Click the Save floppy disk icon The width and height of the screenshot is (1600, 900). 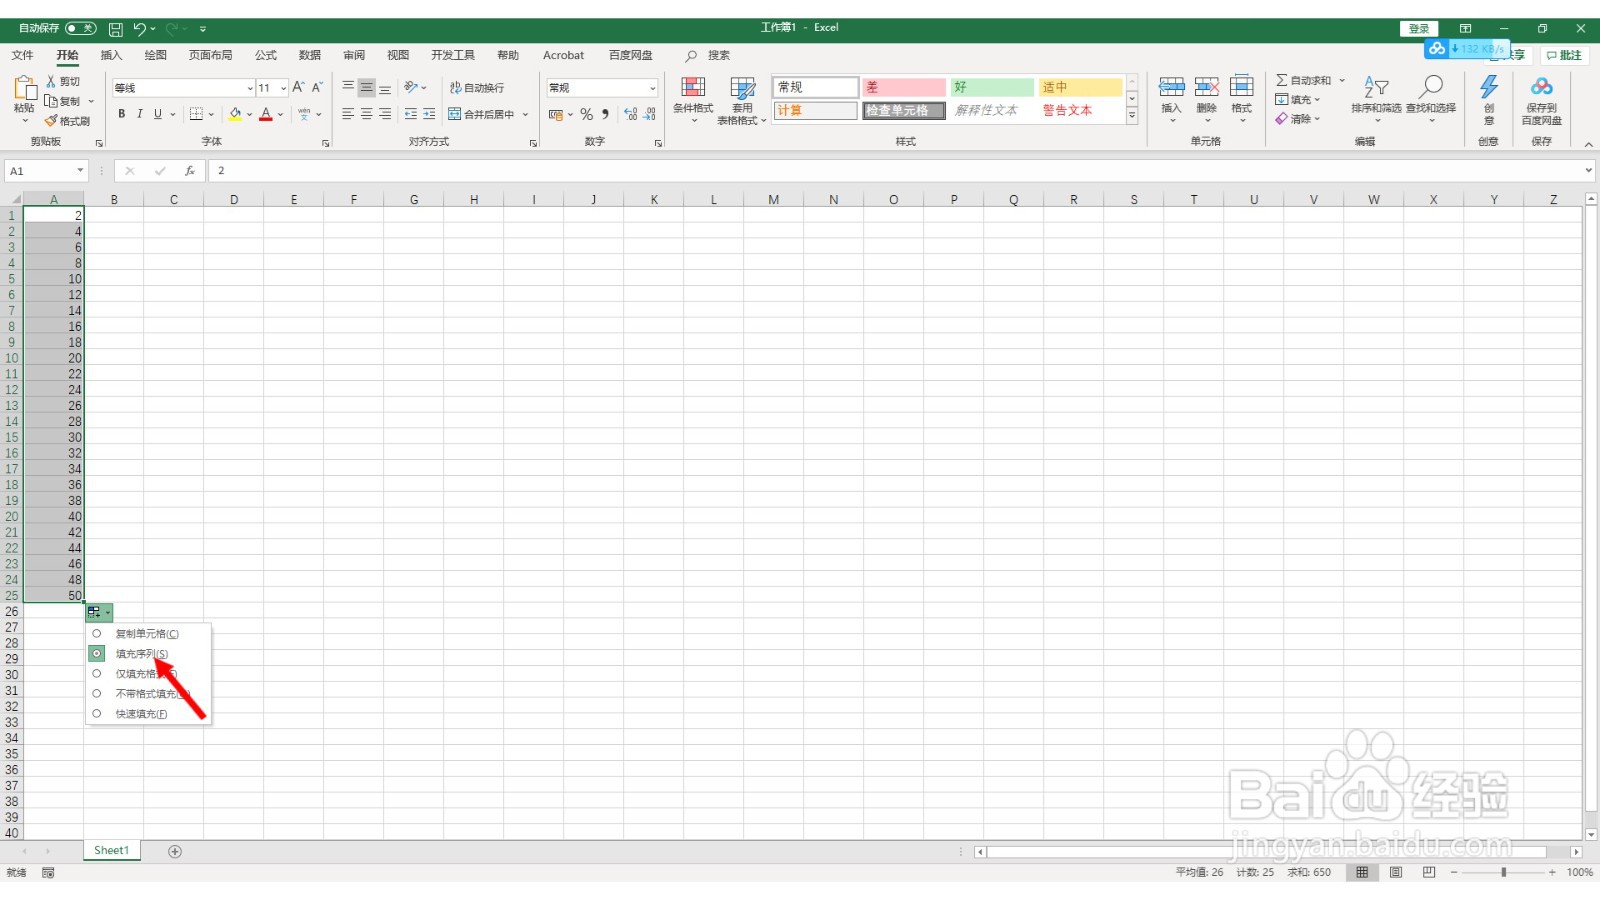coord(116,29)
